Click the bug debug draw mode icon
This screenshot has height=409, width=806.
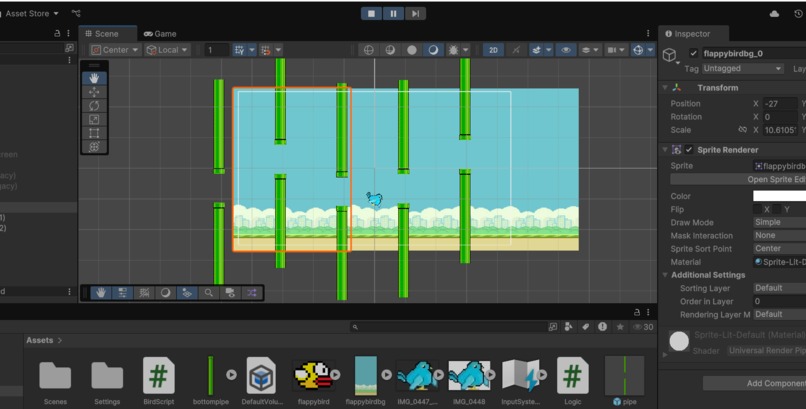[x=453, y=50]
